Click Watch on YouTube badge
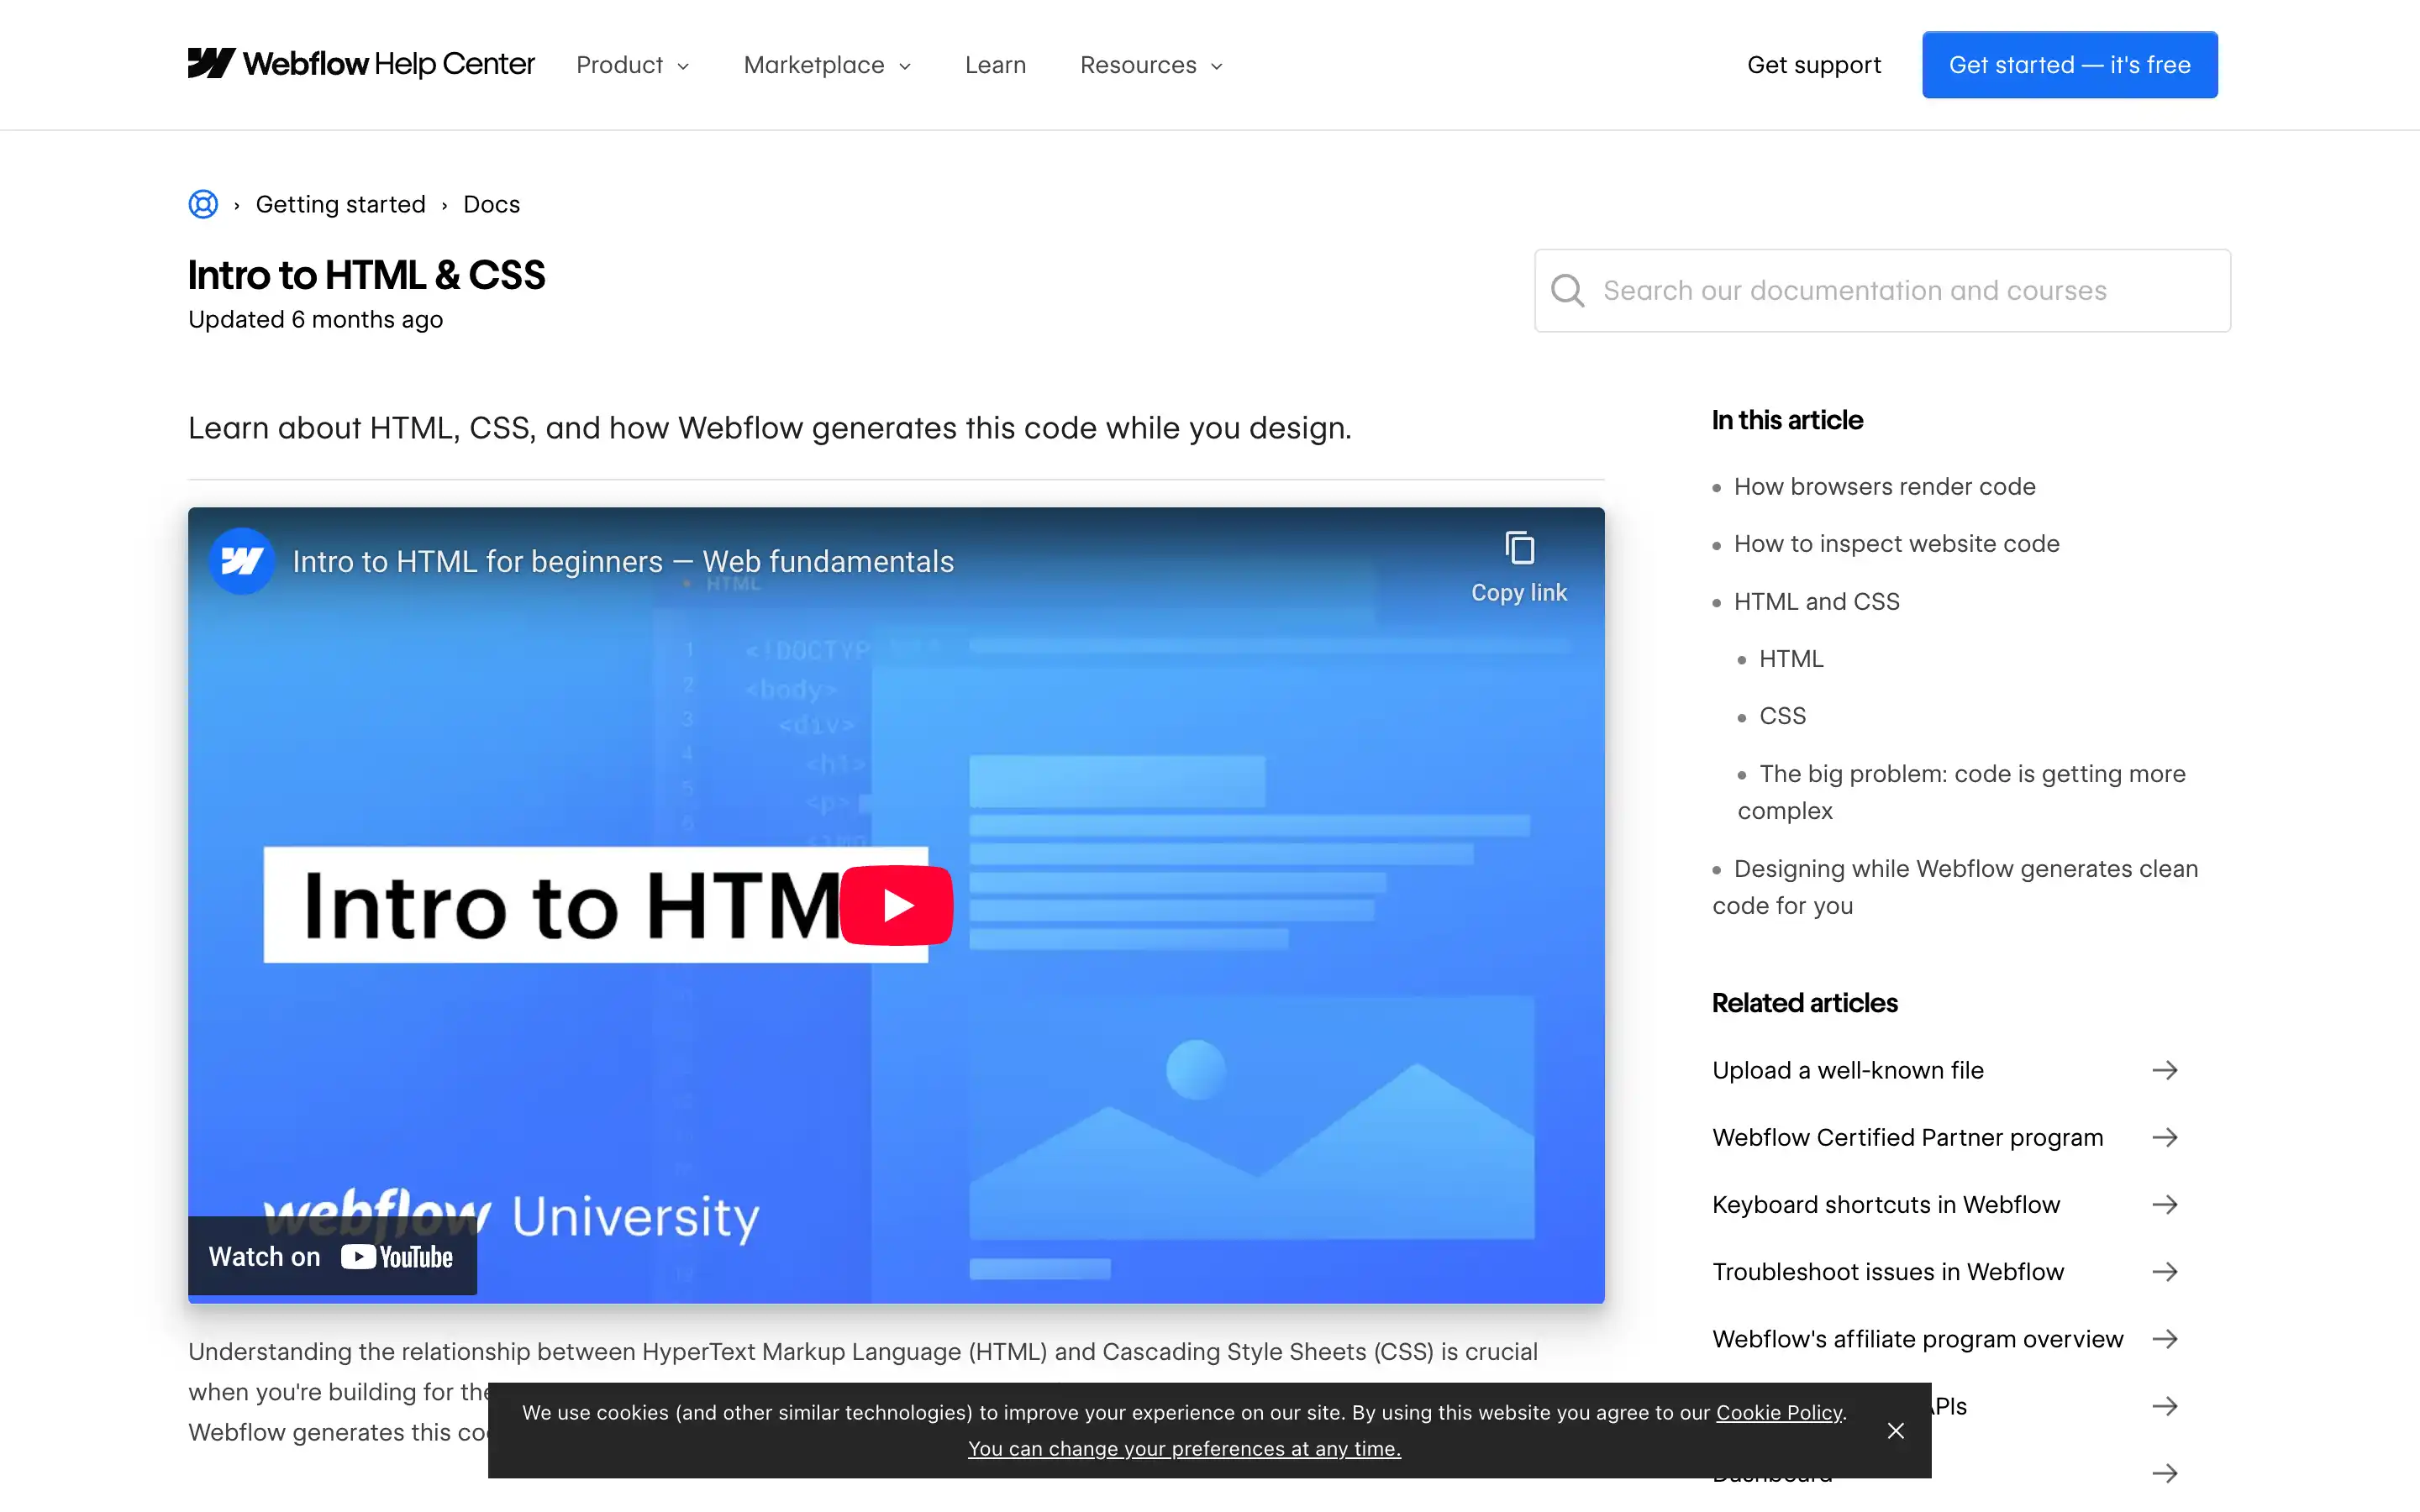The height and width of the screenshot is (1512, 2420). click(x=332, y=1256)
